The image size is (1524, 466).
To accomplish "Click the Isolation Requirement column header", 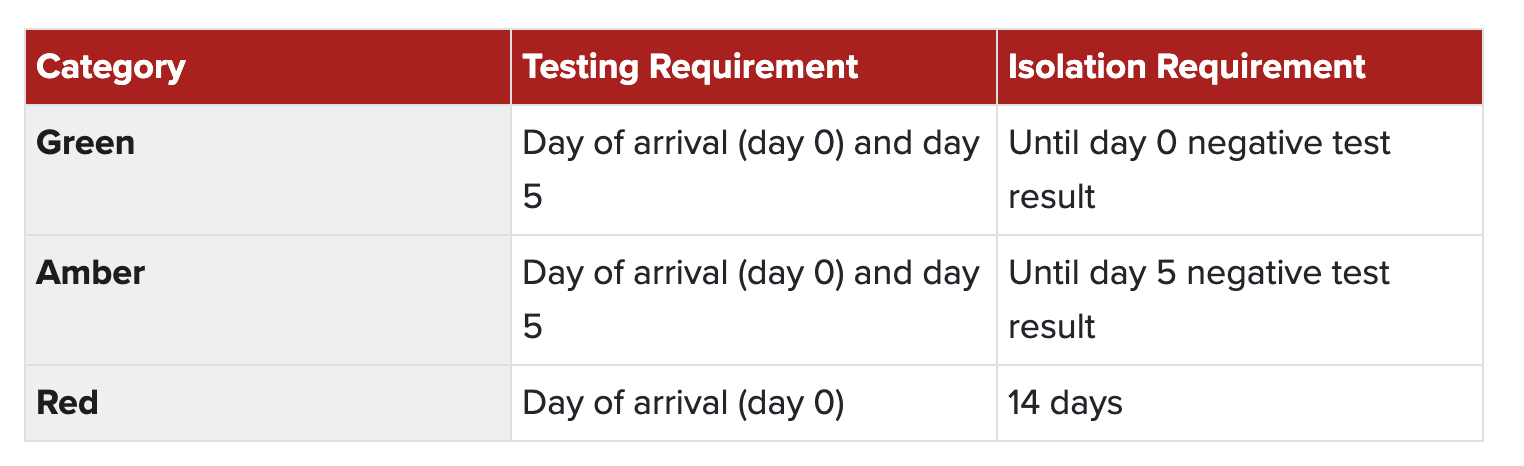I will 1240,67.
